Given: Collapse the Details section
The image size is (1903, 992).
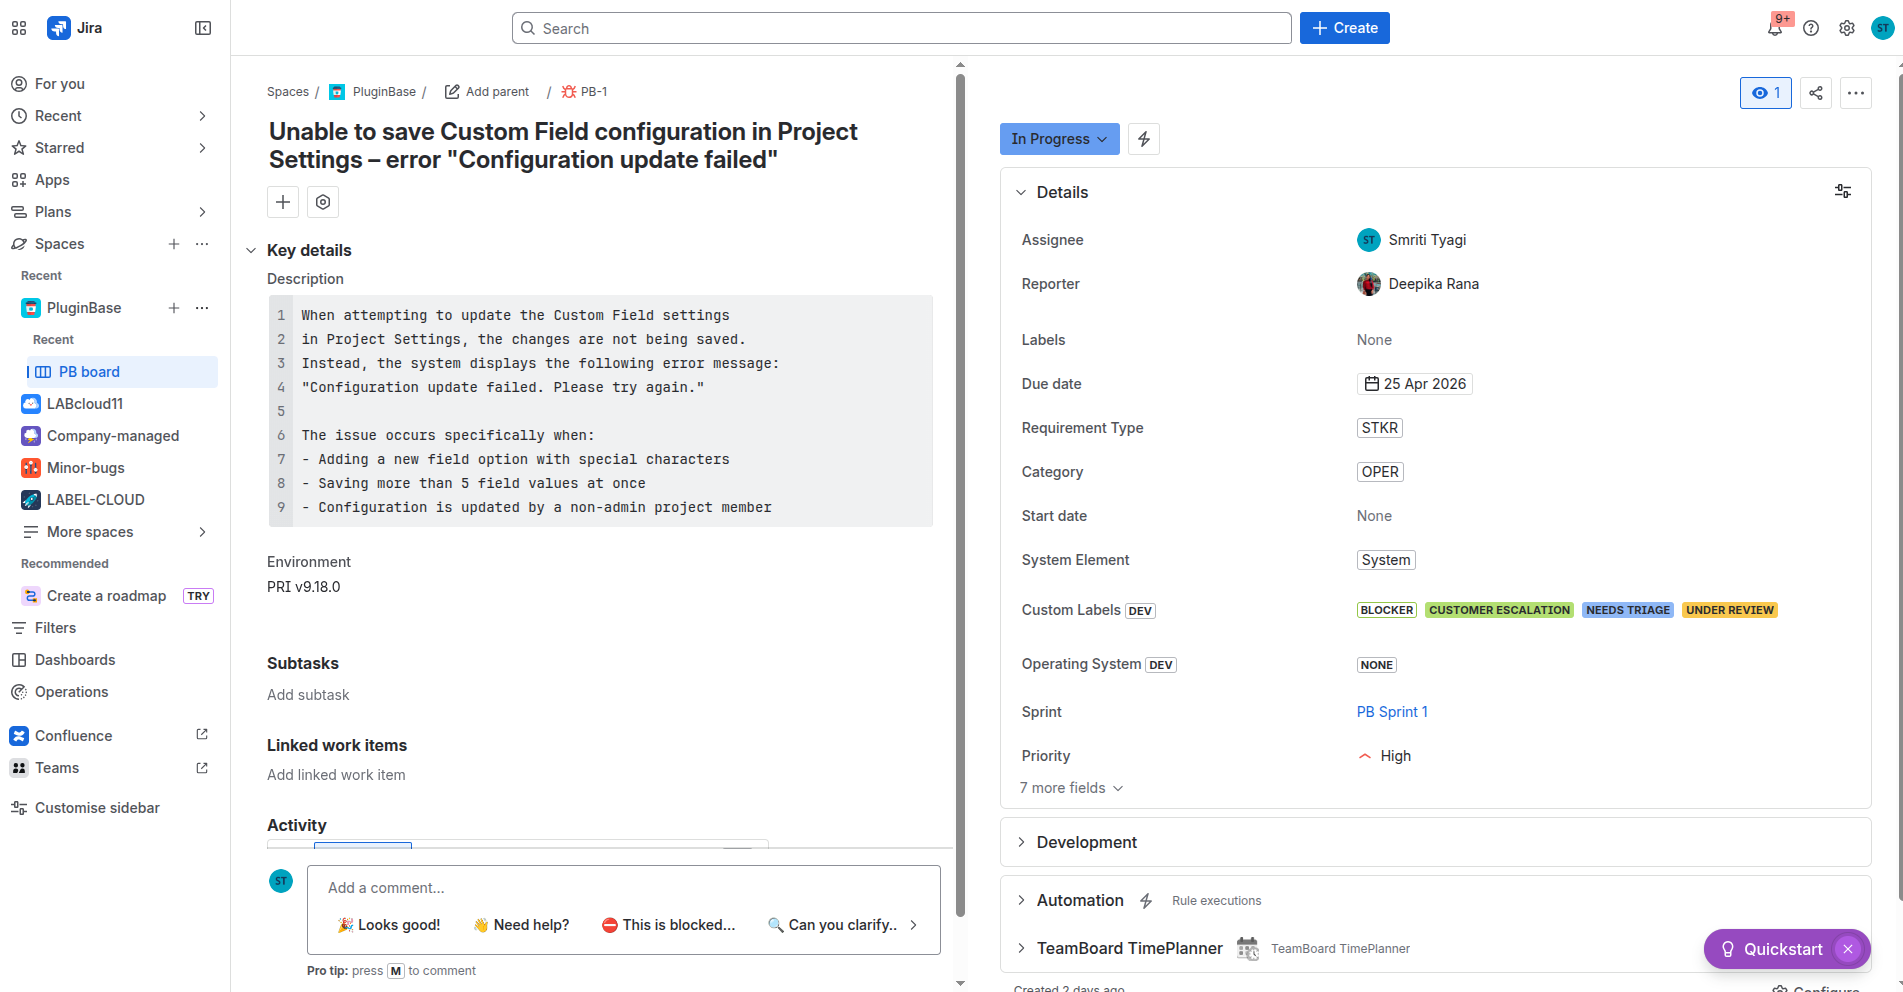Looking at the screenshot, I should click(1021, 192).
